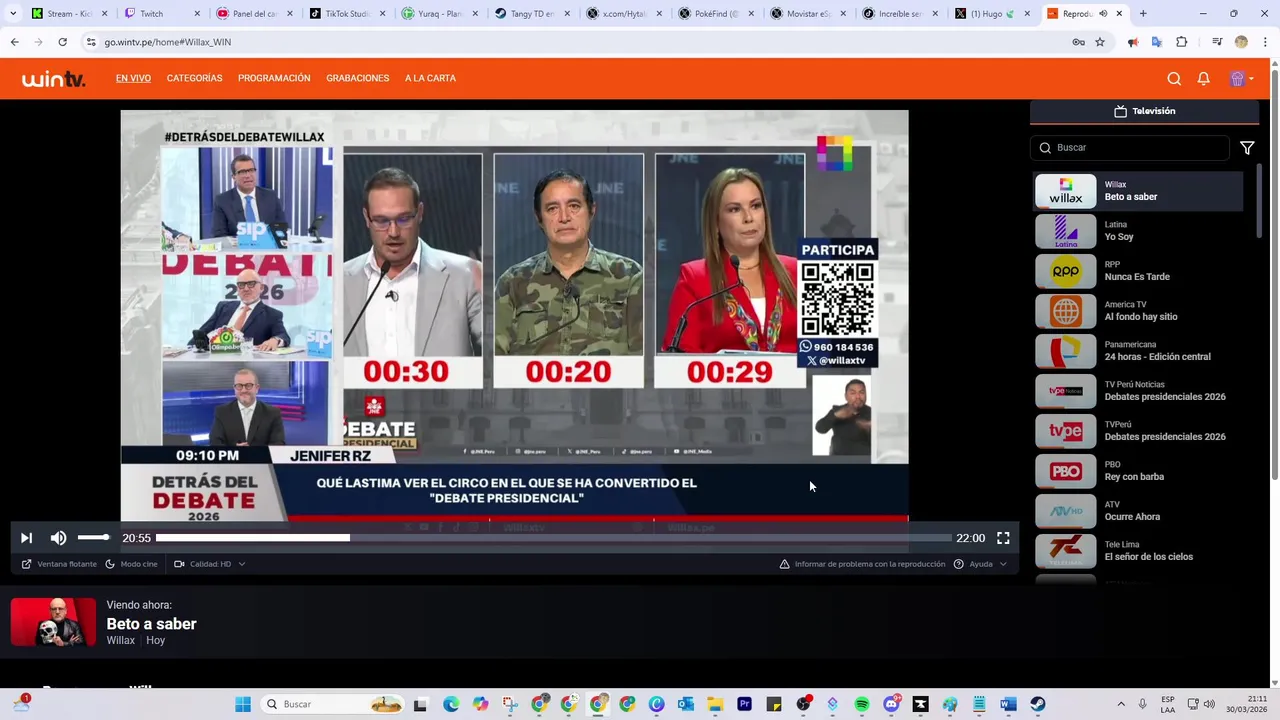This screenshot has width=1280, height=720.
Task: Click the Windows taskbar Buscar search box
Action: click(x=334, y=704)
